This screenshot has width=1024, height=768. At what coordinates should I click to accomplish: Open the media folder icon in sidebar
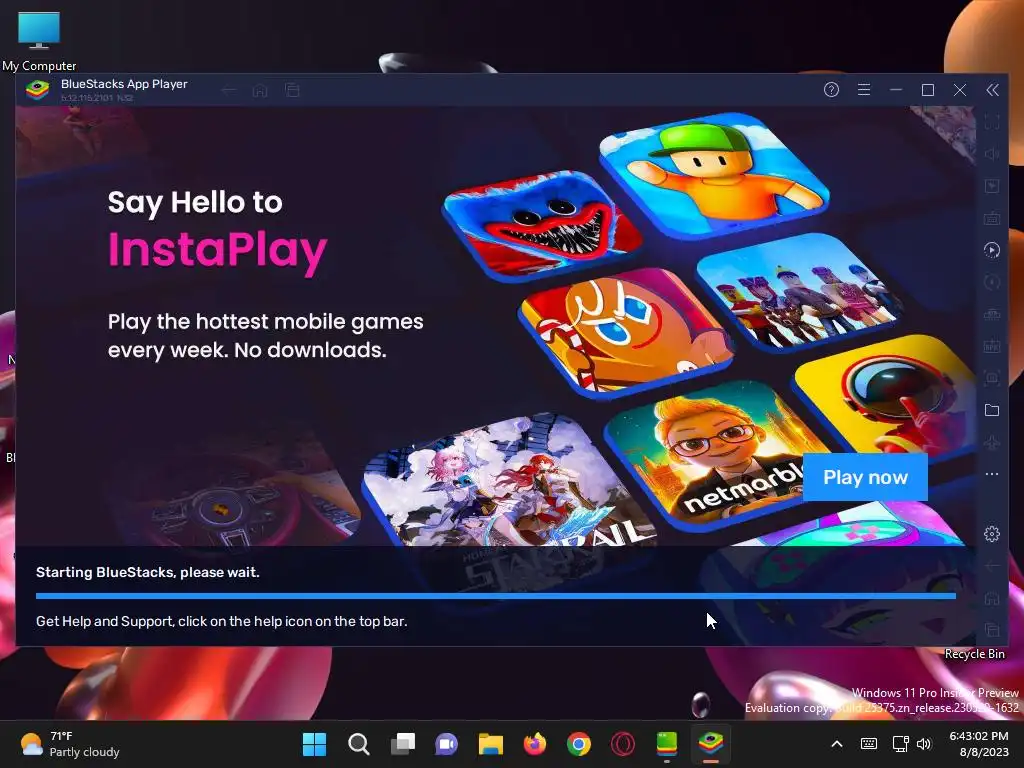[x=991, y=410]
